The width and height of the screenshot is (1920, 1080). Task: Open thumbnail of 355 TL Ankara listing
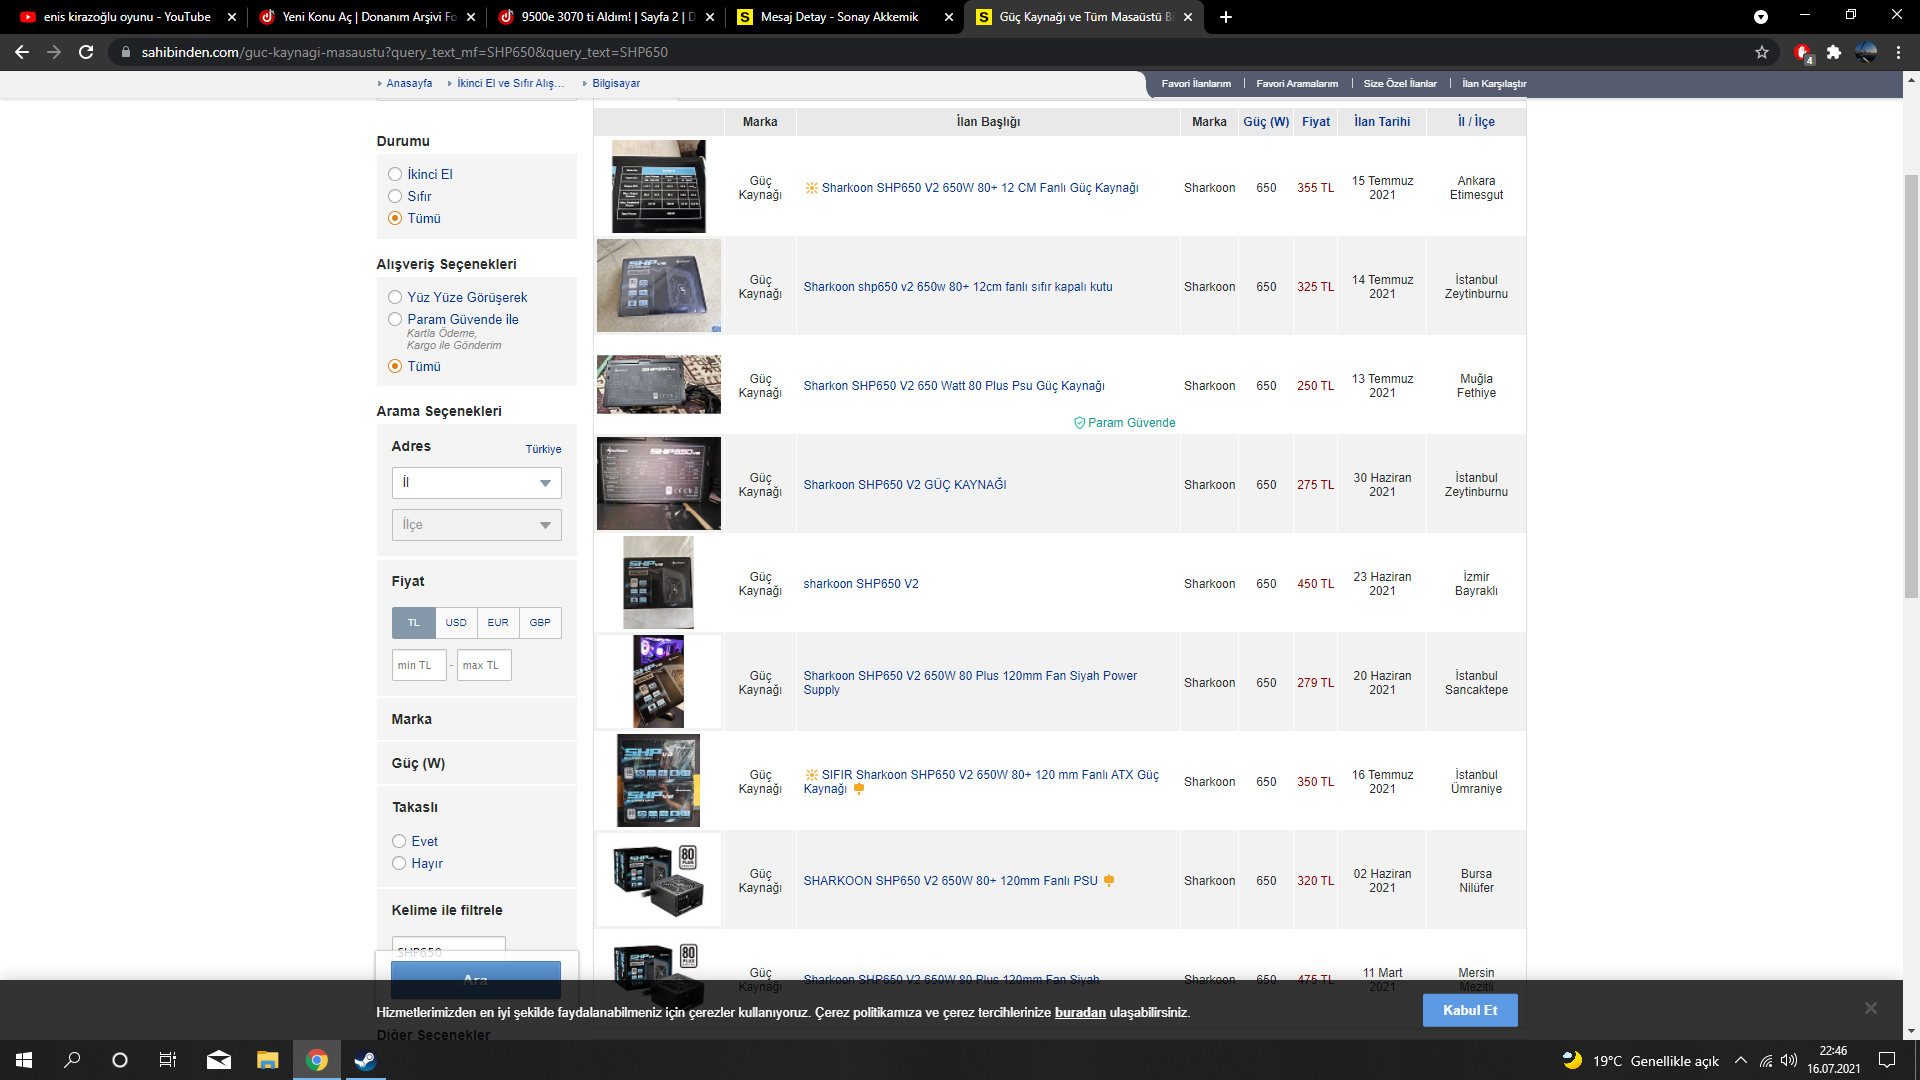coord(658,186)
